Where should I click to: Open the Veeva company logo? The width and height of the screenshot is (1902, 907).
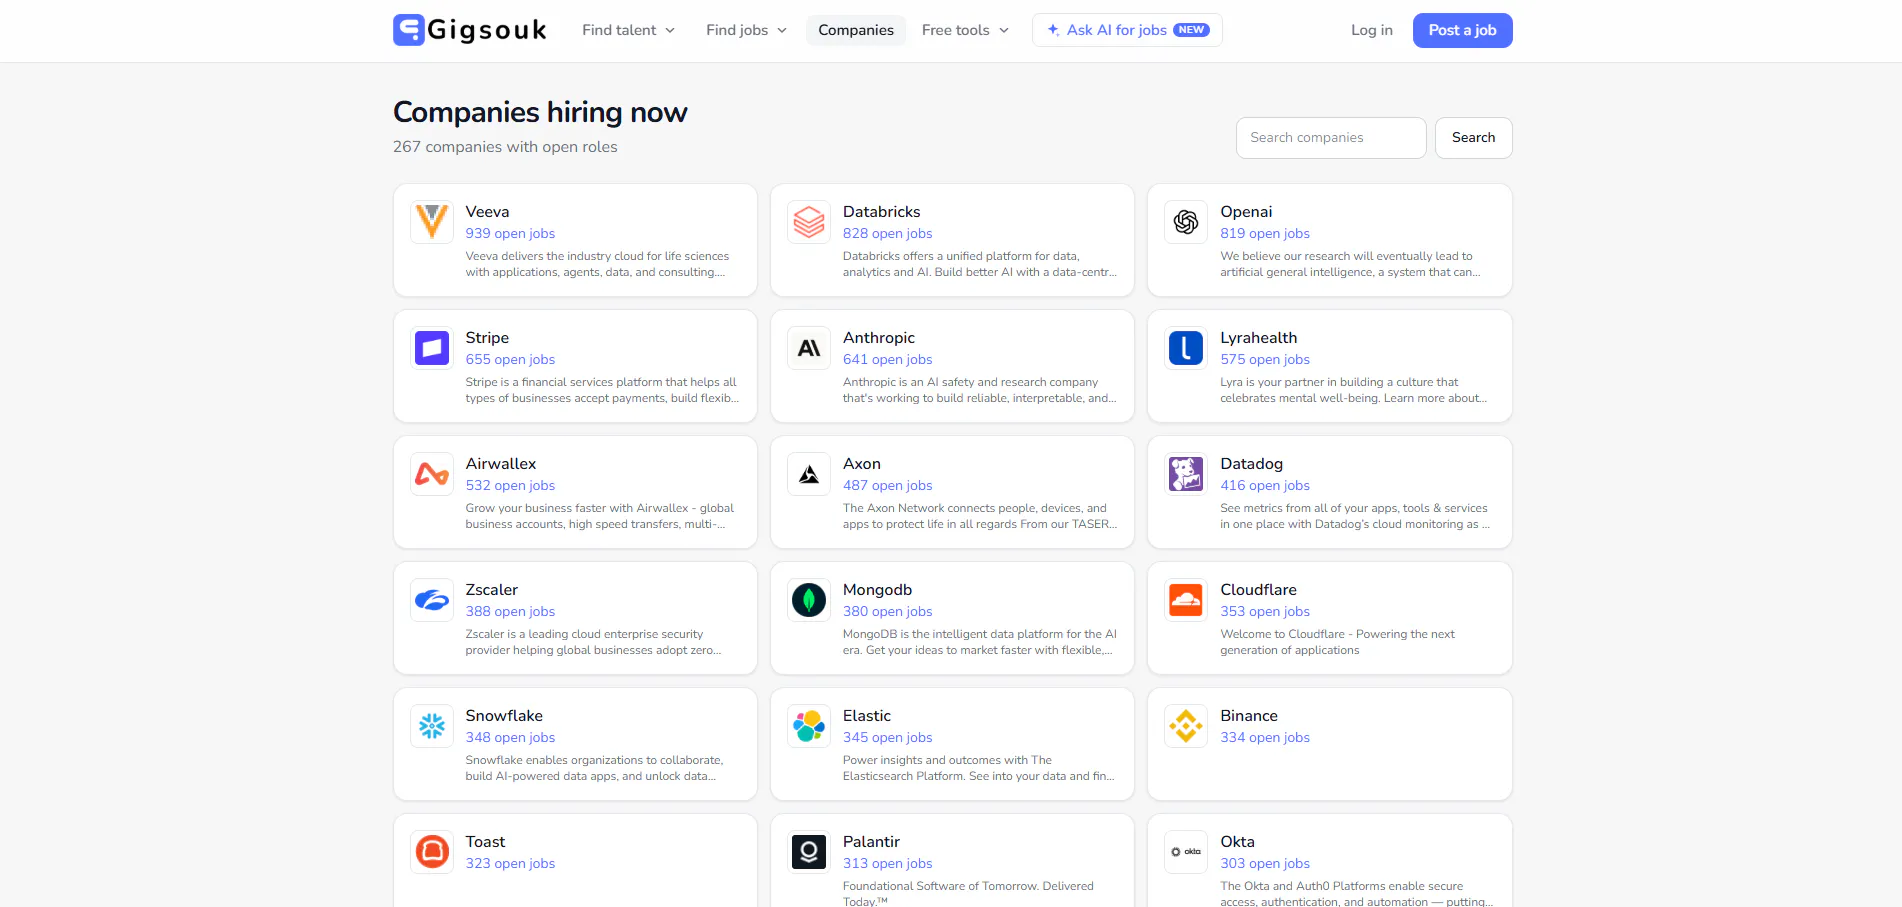432,222
